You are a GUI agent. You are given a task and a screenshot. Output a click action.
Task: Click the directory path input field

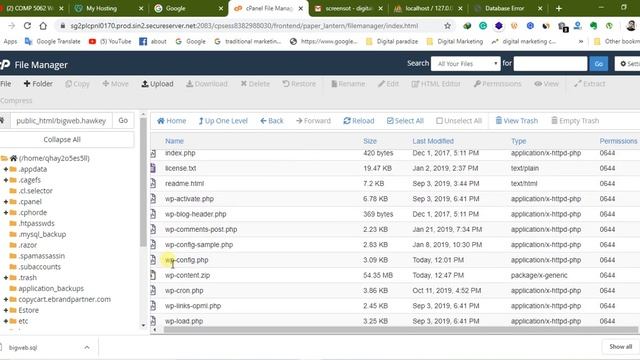click(61, 121)
